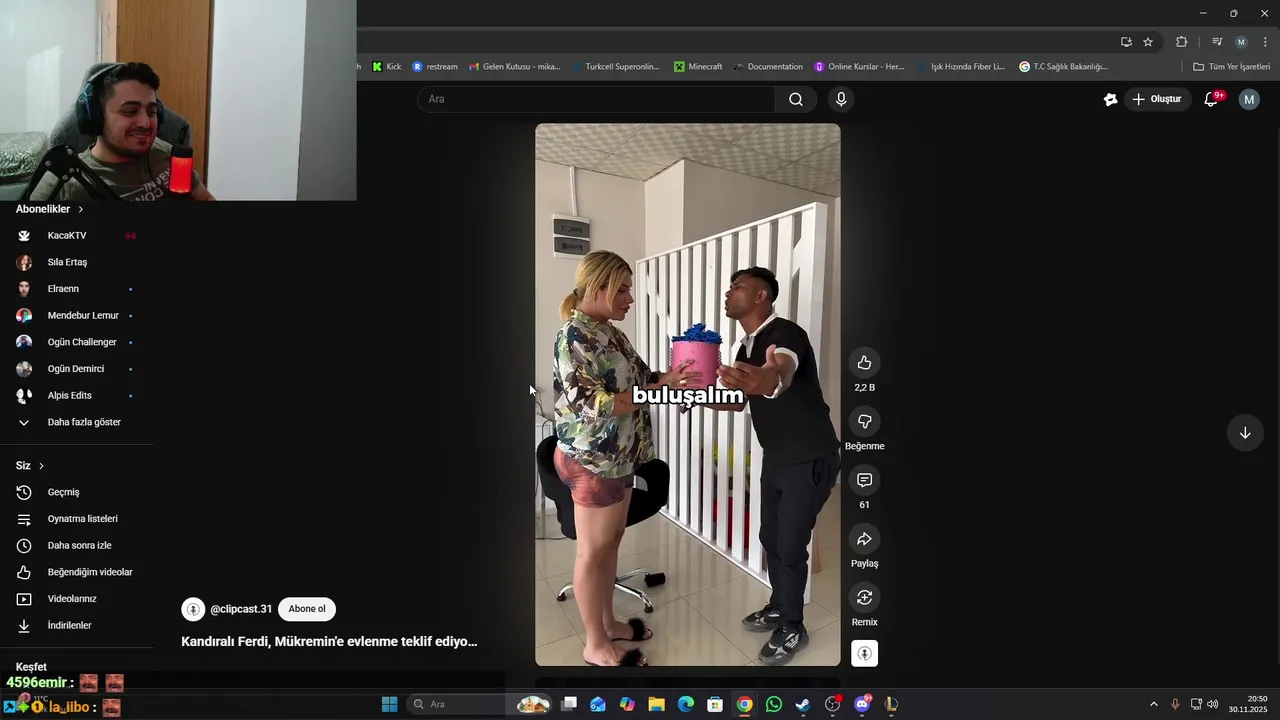Viewport: 1280px width, 720px height.
Task: Open Chrome three-dot menu
Action: [1265, 42]
